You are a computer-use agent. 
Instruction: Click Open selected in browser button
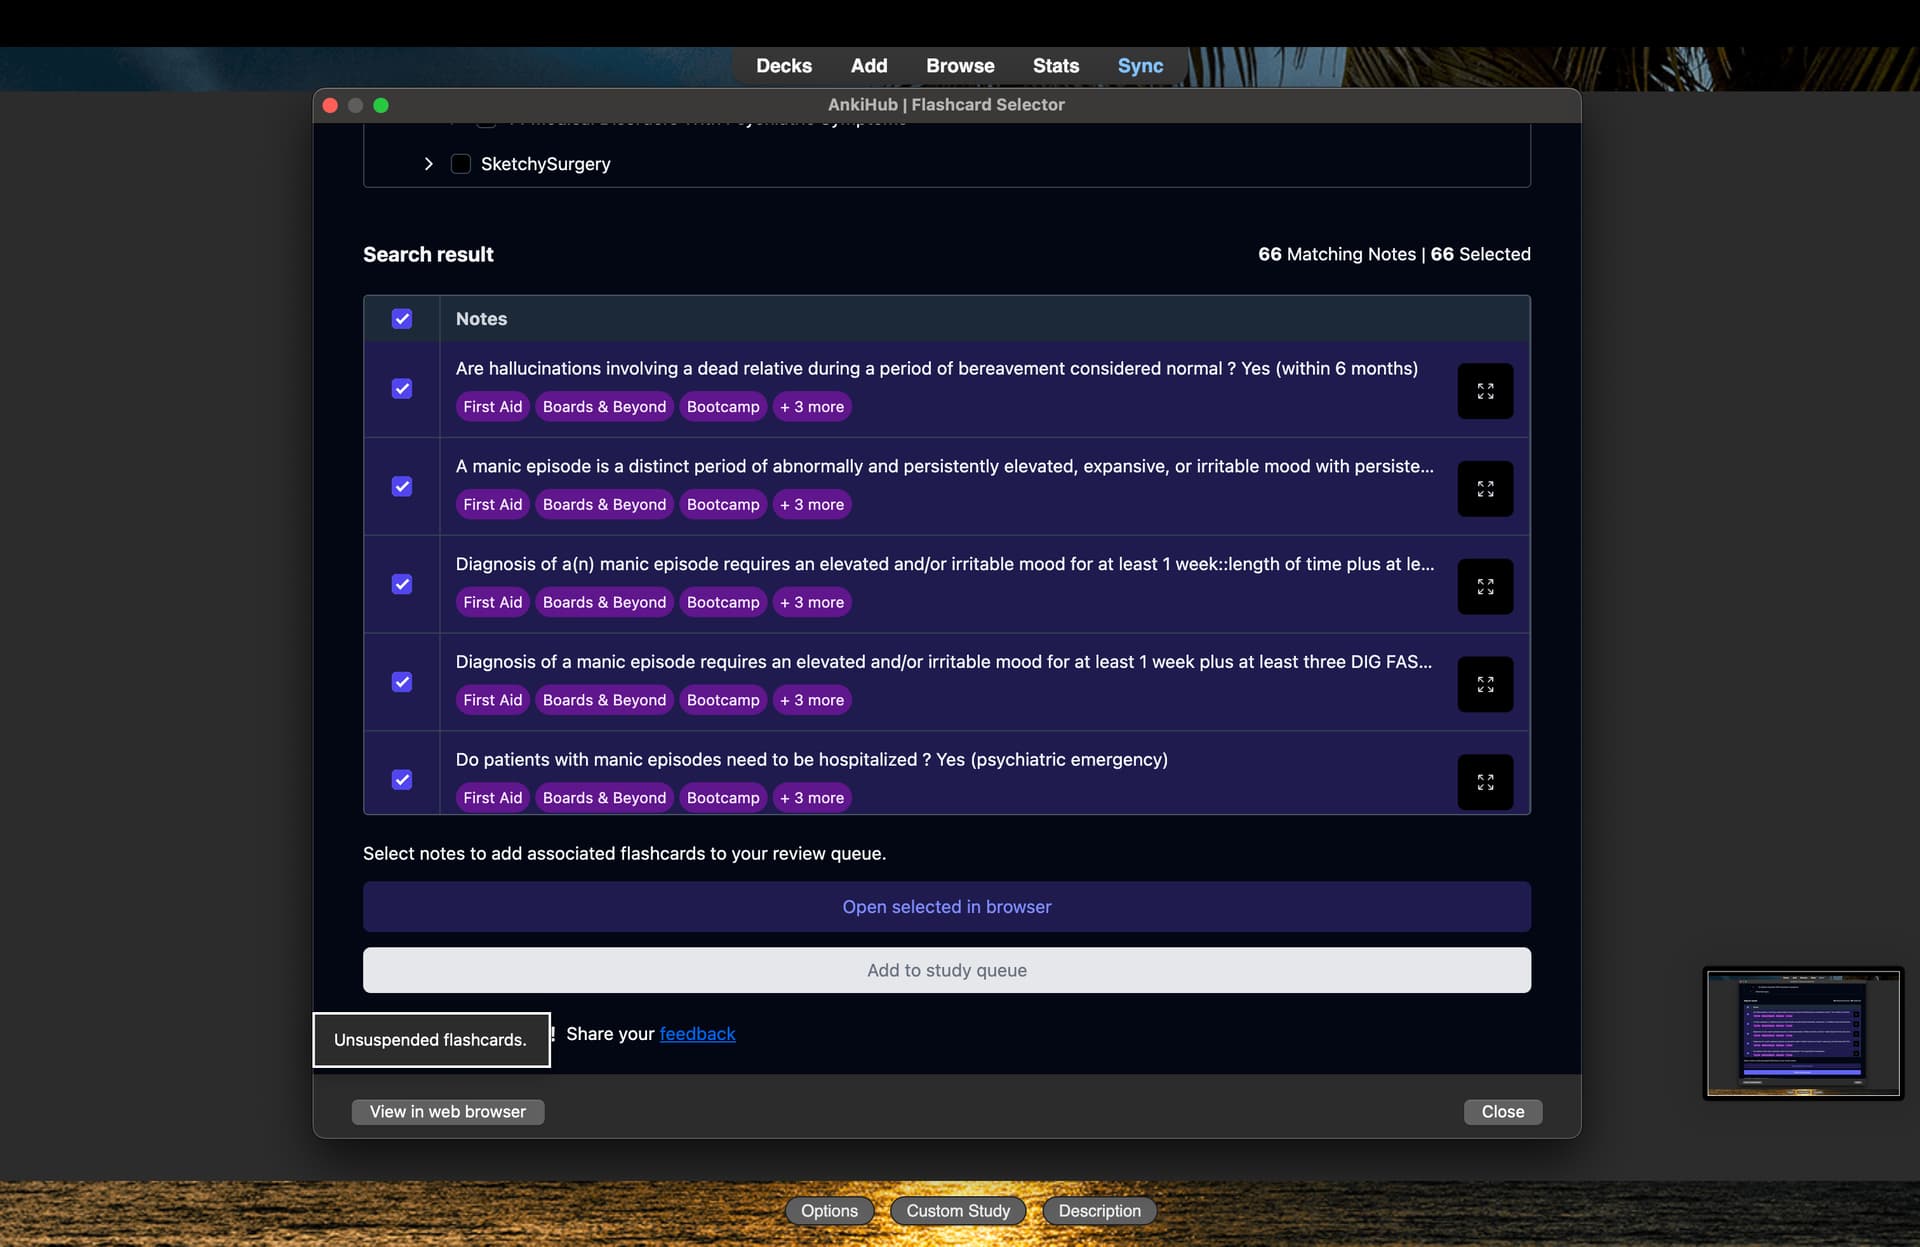946,907
